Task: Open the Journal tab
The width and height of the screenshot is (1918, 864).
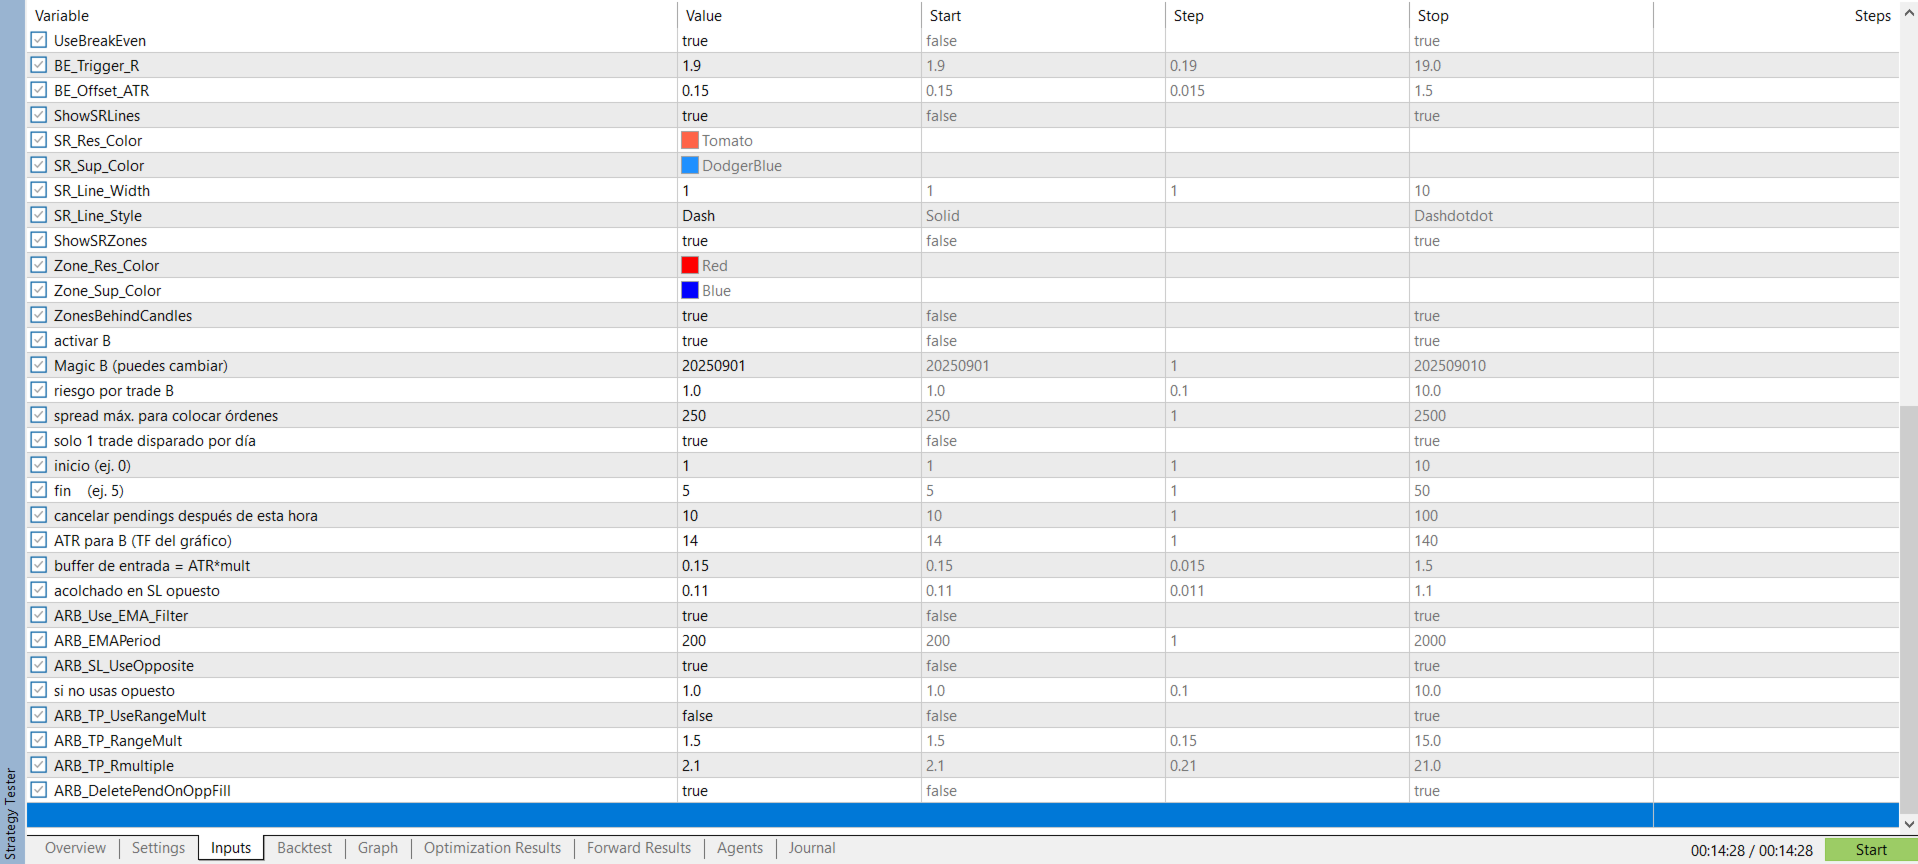Action: pyautogui.click(x=812, y=848)
